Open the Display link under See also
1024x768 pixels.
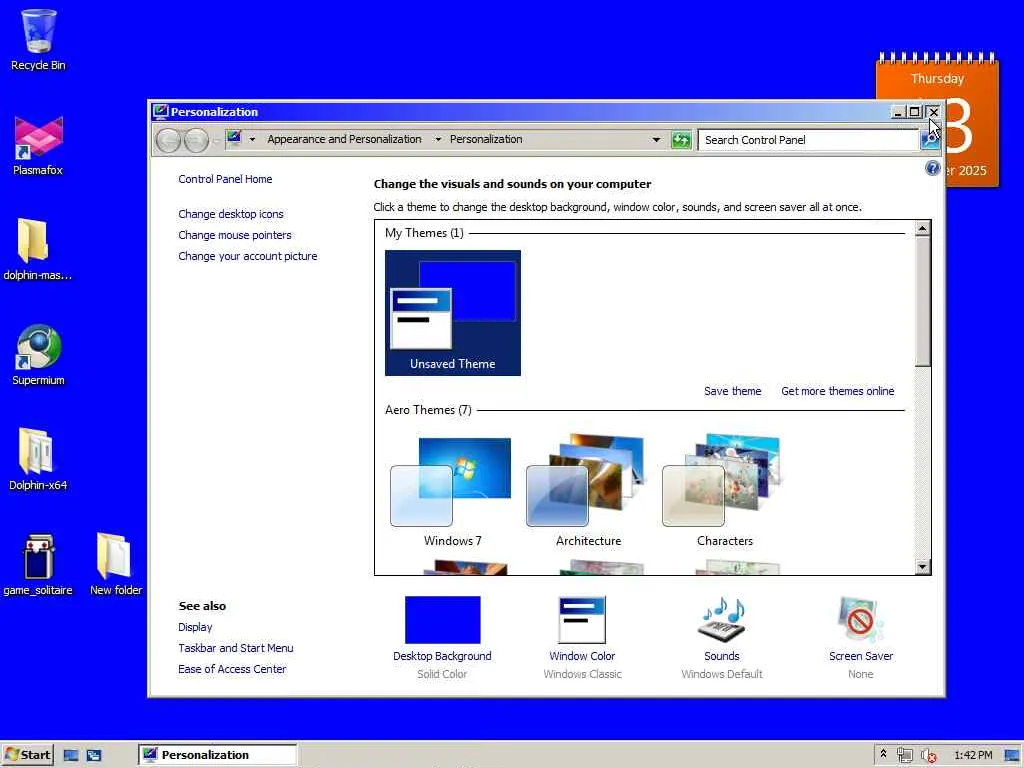(195, 627)
